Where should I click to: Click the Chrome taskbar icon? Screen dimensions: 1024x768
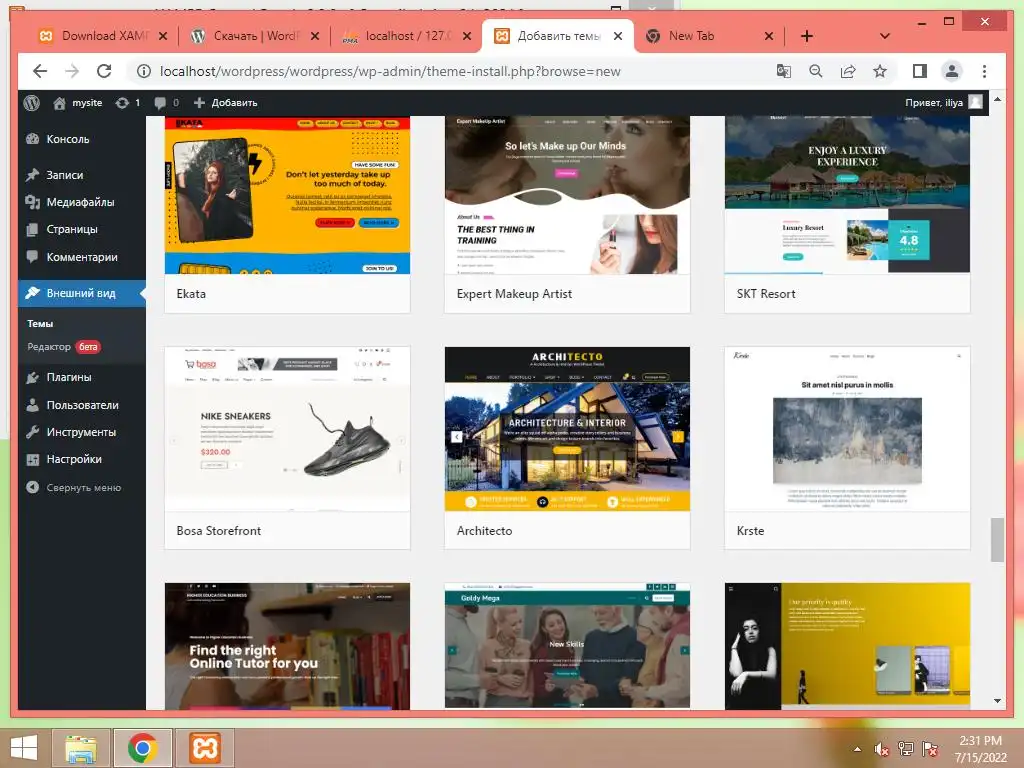[x=143, y=748]
